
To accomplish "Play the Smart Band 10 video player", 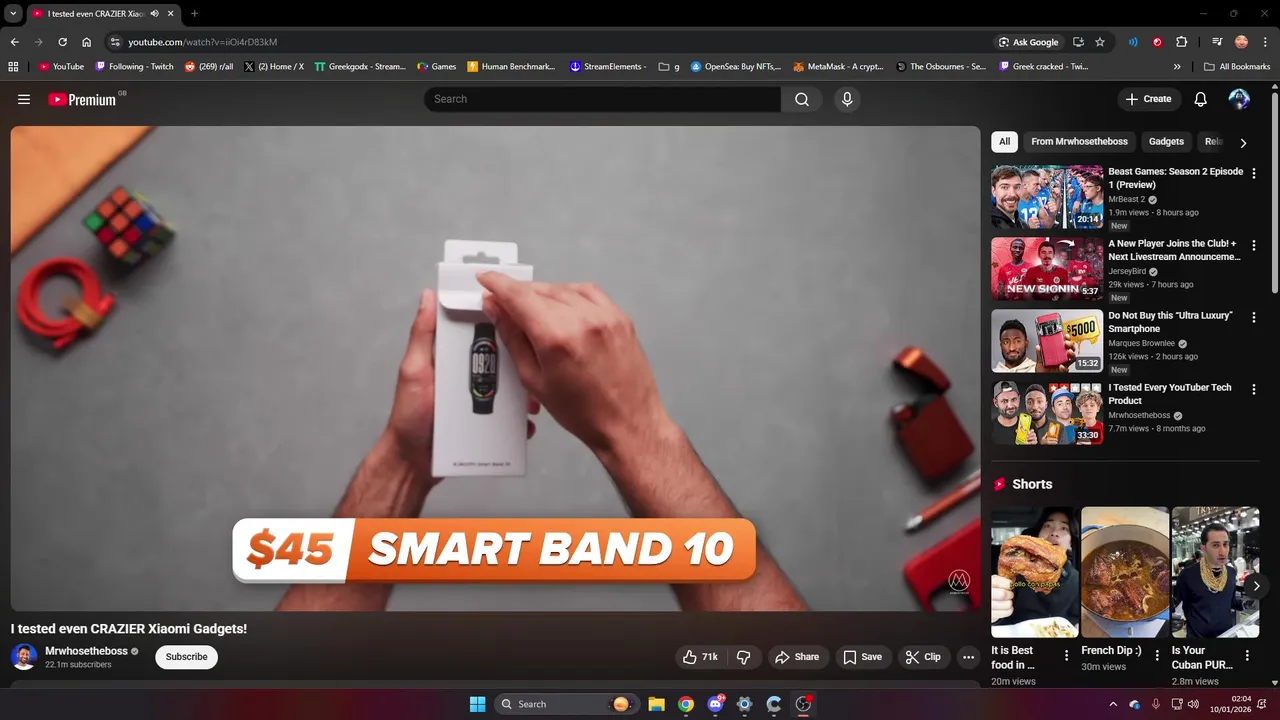I will click(x=495, y=368).
